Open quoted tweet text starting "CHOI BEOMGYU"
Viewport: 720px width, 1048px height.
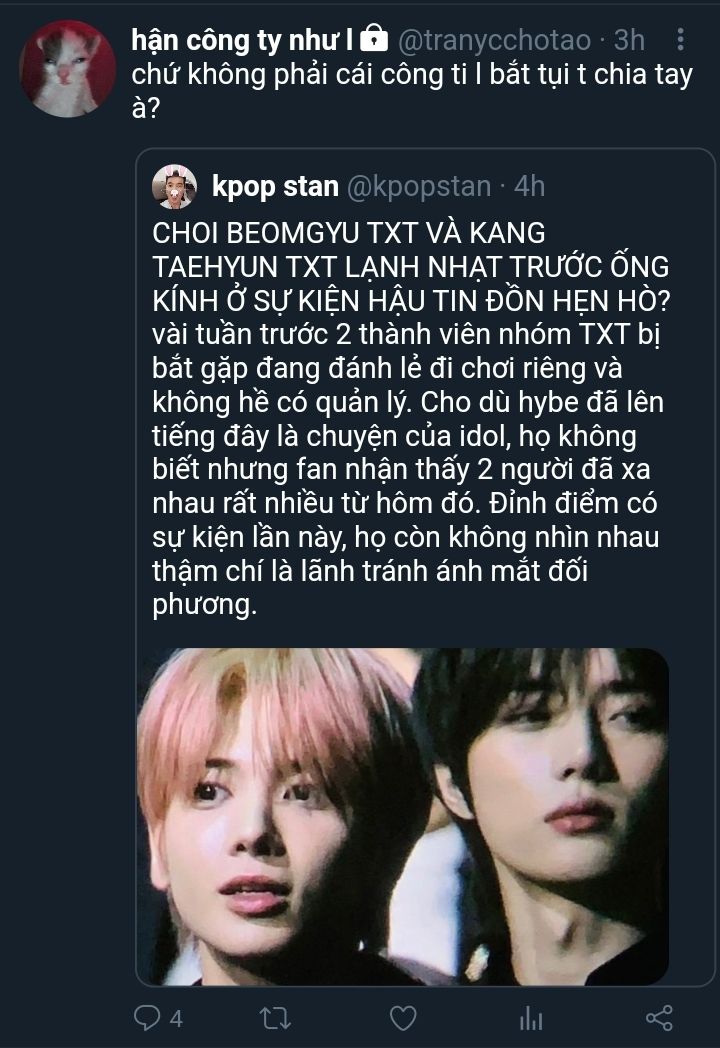tap(410, 418)
